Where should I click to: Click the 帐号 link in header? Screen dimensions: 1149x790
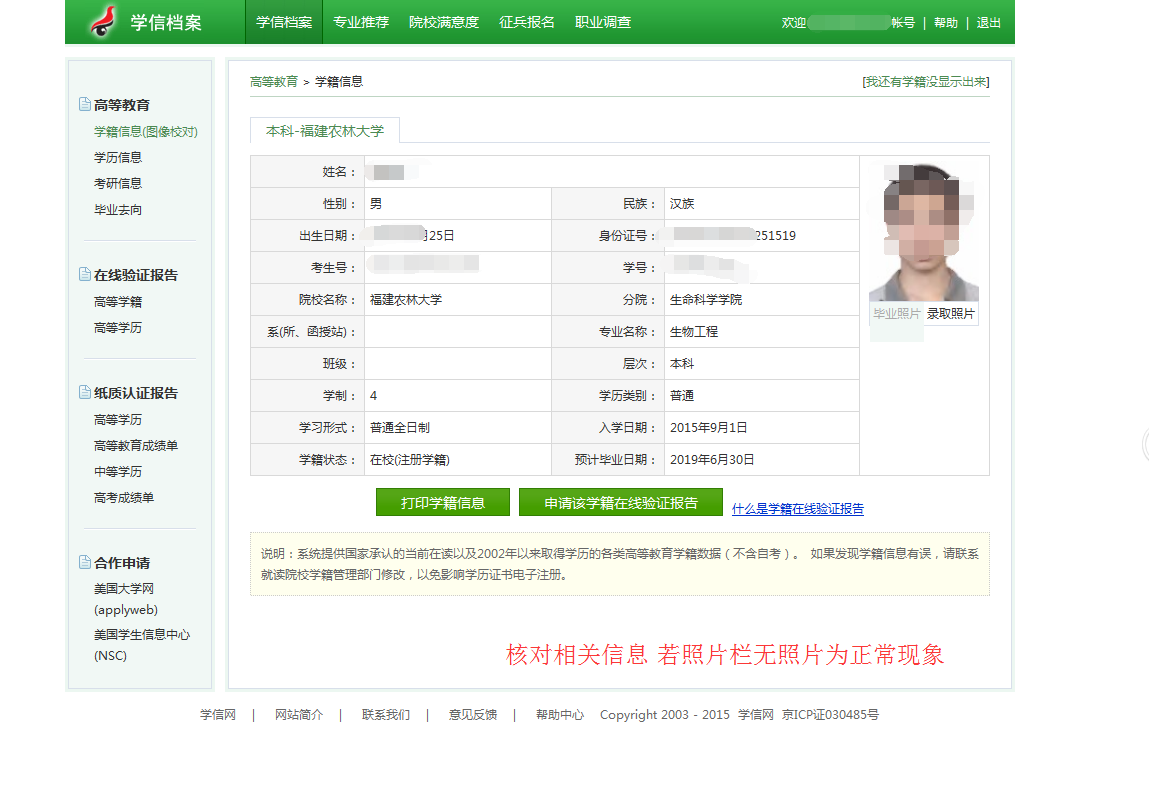pyautogui.click(x=903, y=23)
